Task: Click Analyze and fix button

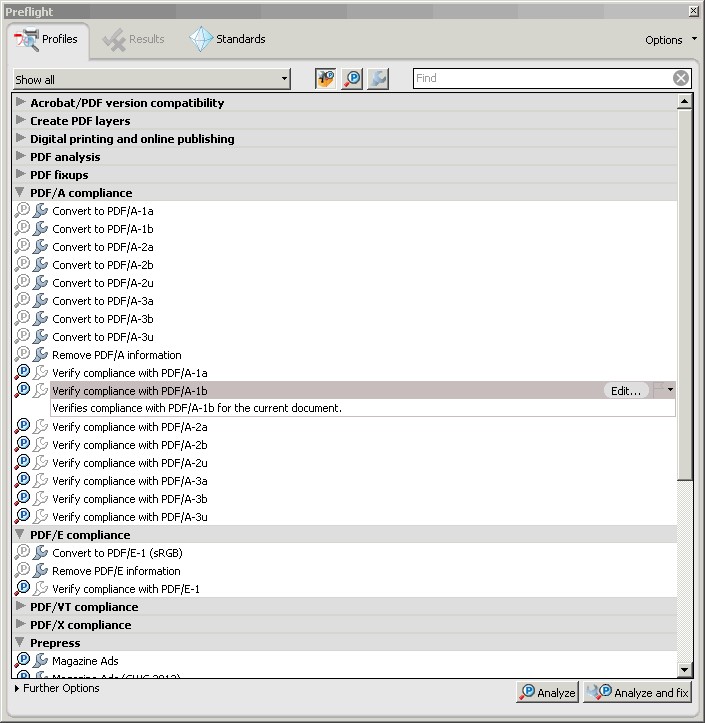Action: (638, 693)
